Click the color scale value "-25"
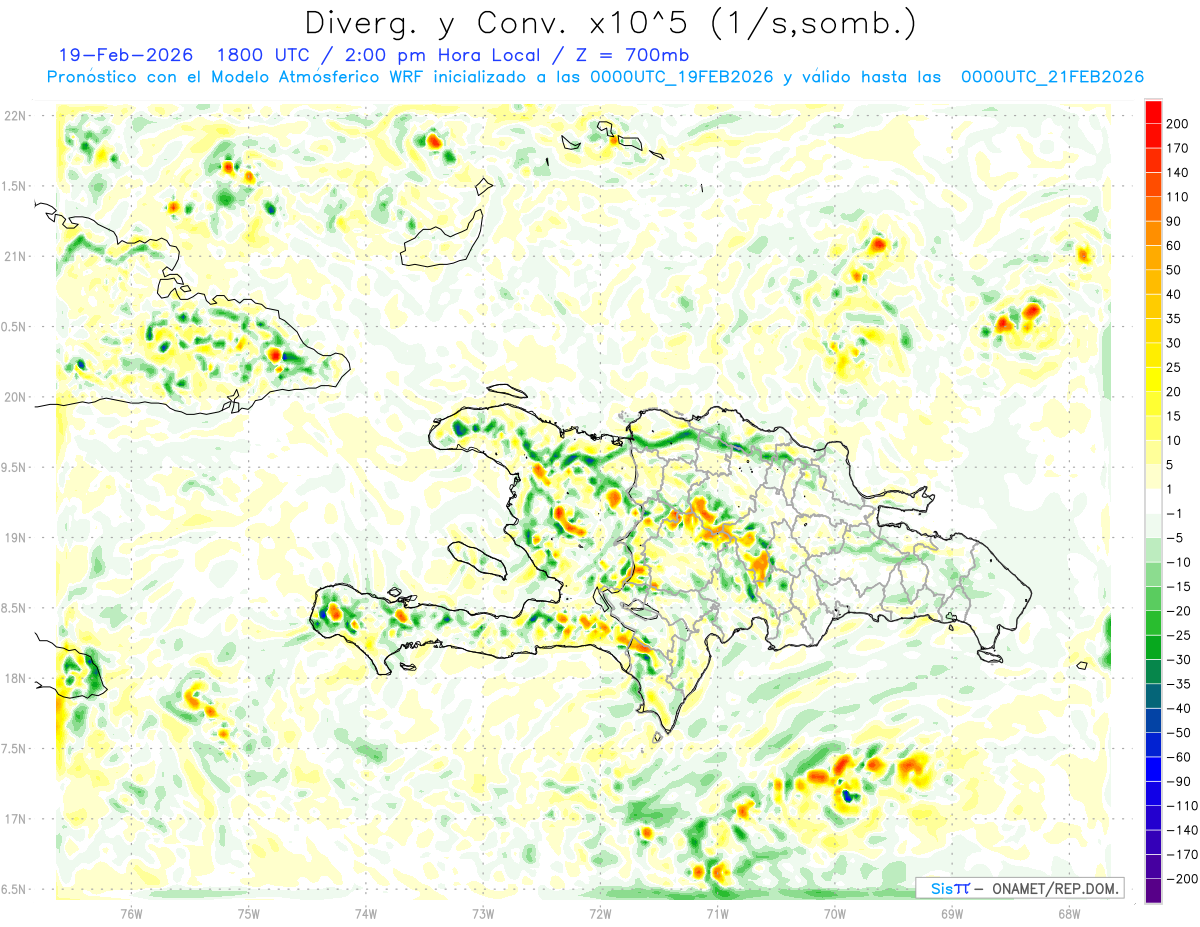This screenshot has width=1200, height=927. 1180,636
